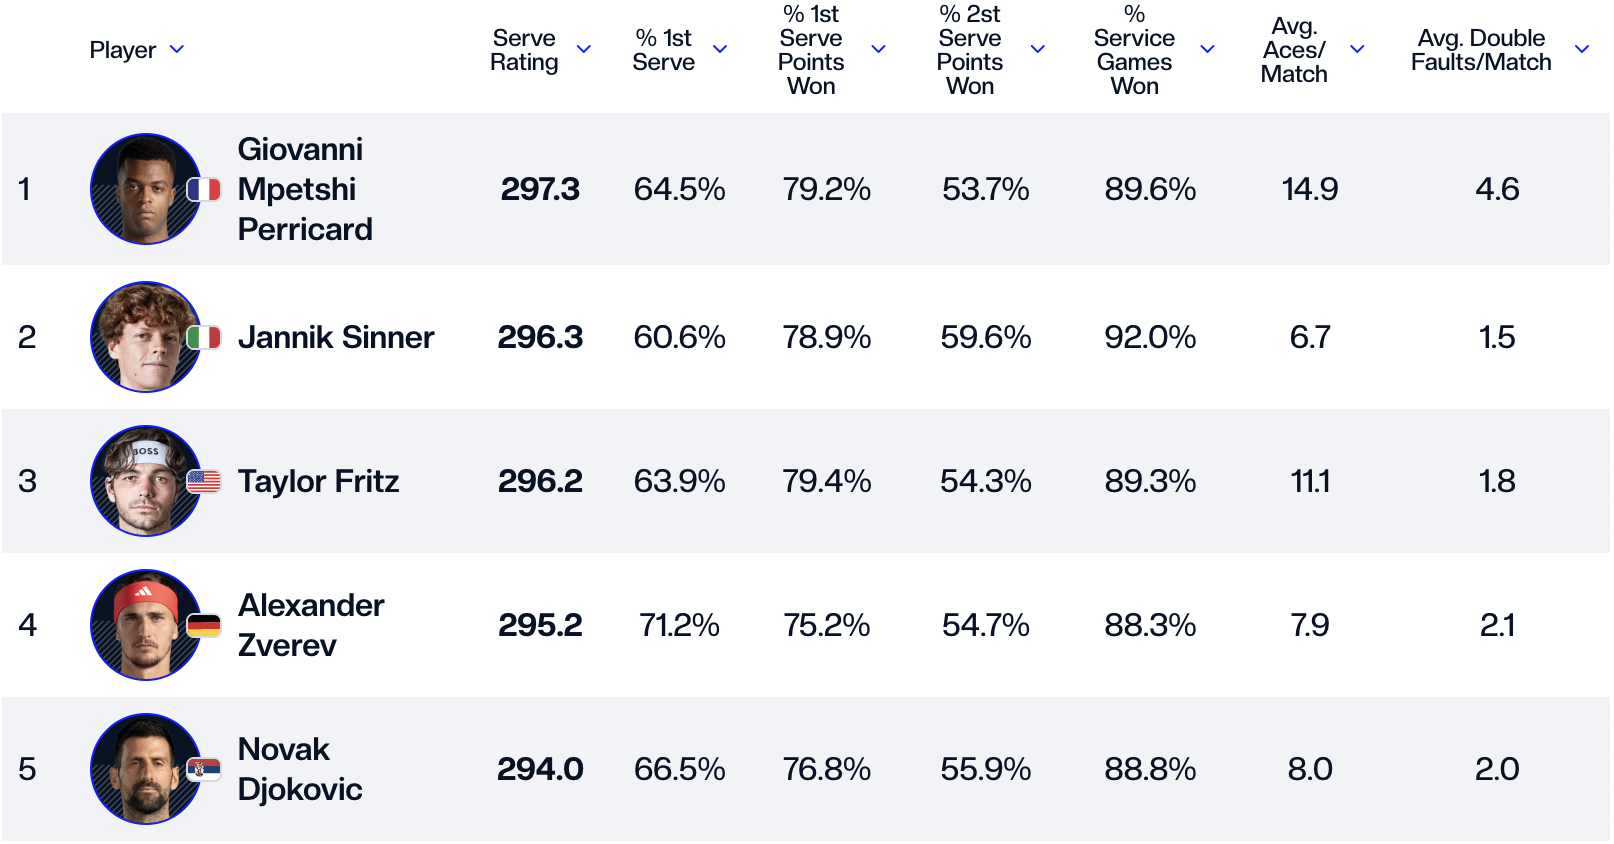Viewport: 1614px width, 844px height.
Task: Click the % 1st Serve column chevron
Action: click(x=720, y=49)
